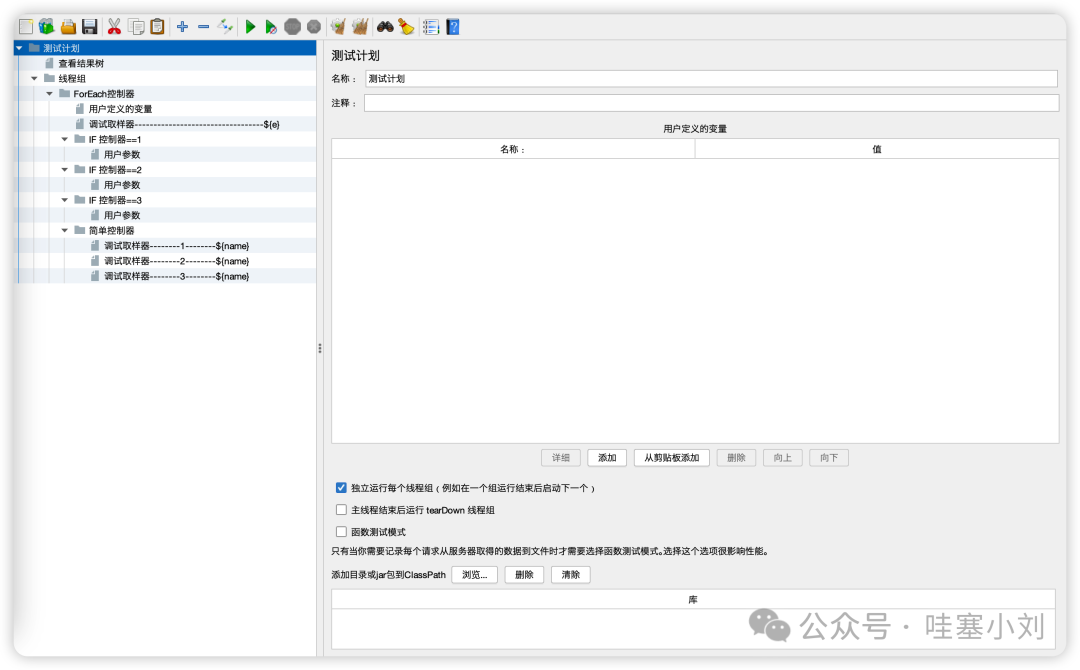1080x670 pixels.
Task: Clear results with the single broom icon
Action: [x=338, y=27]
